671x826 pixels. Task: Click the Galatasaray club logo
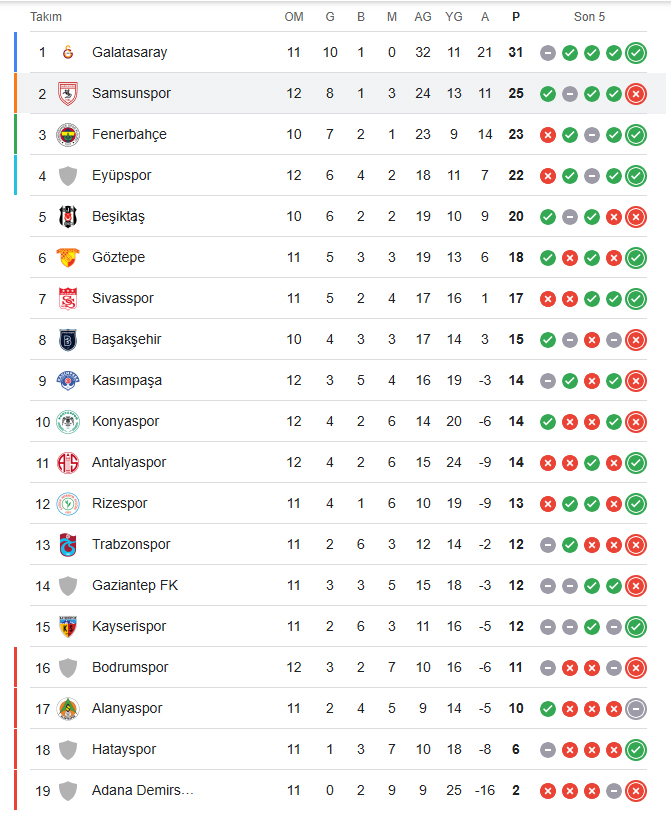[68, 52]
